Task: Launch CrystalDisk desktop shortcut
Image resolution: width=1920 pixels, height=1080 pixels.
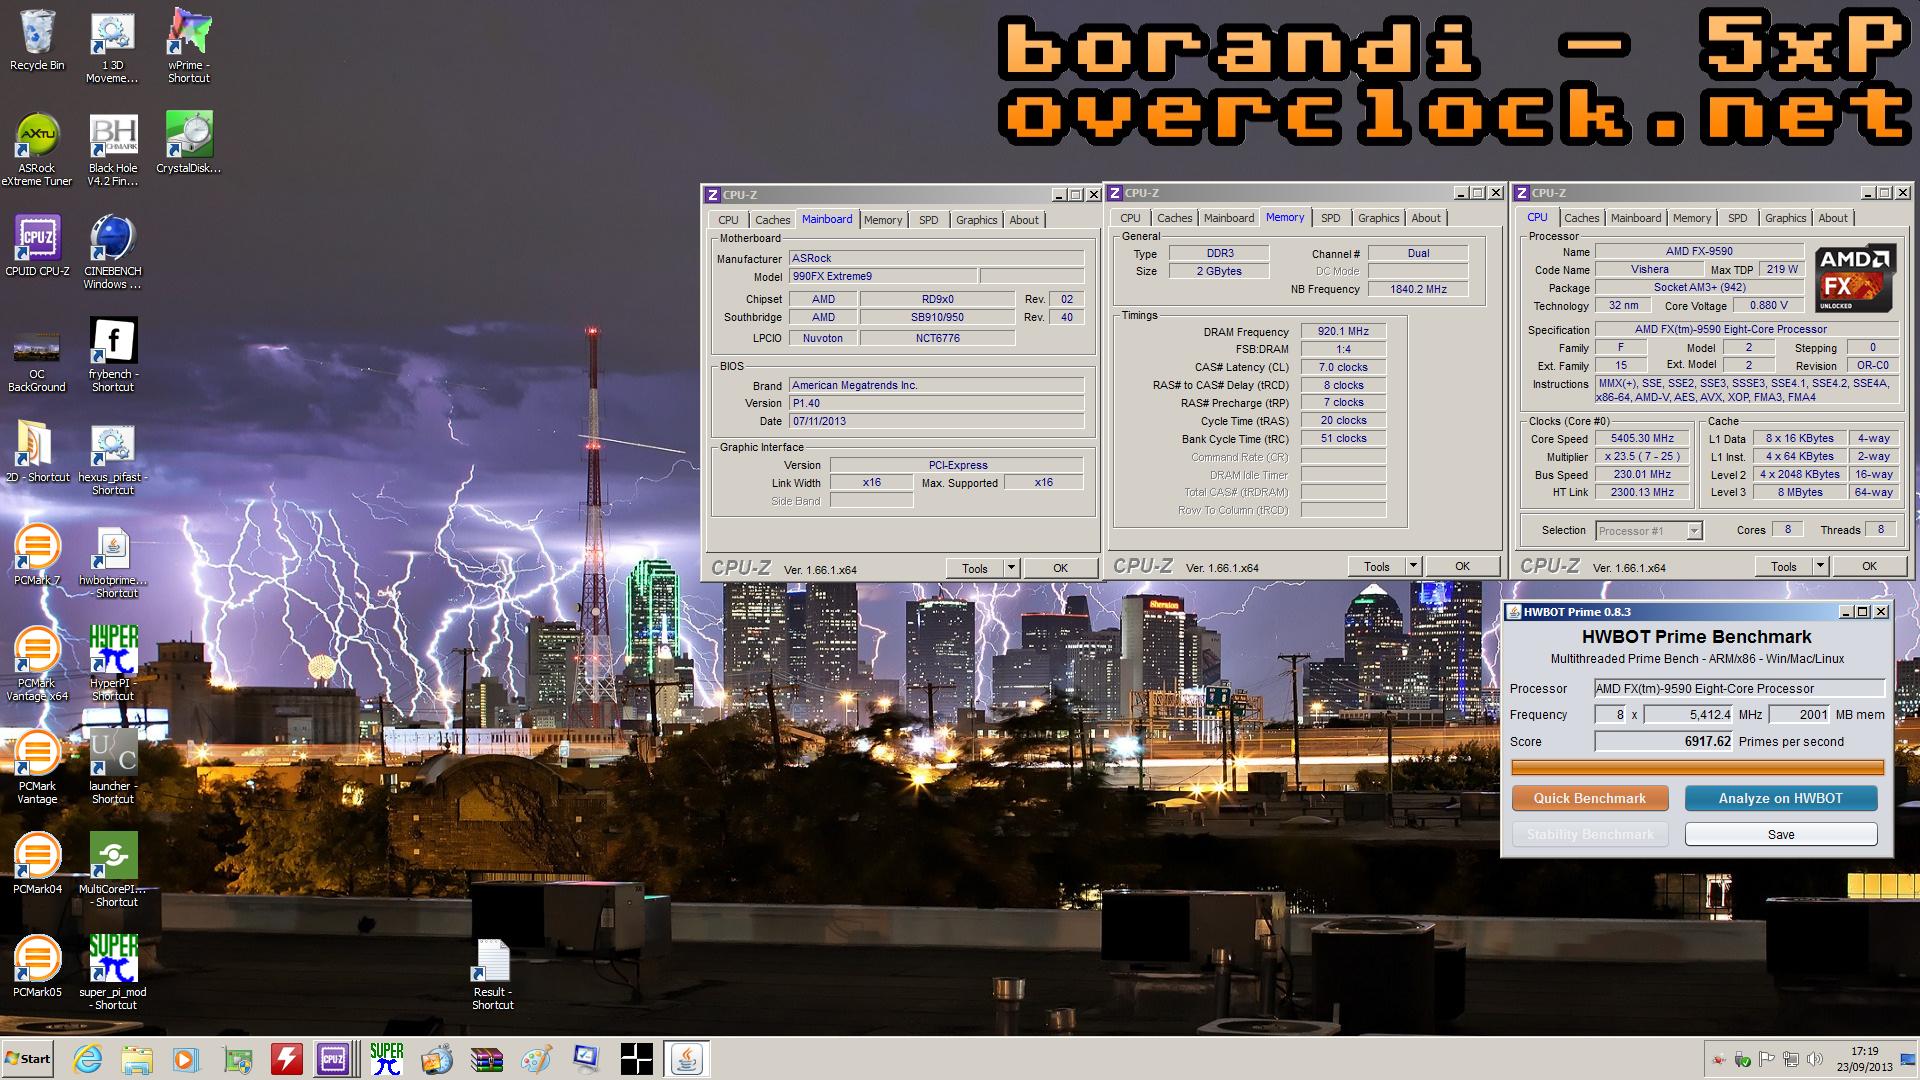Action: coord(189,143)
